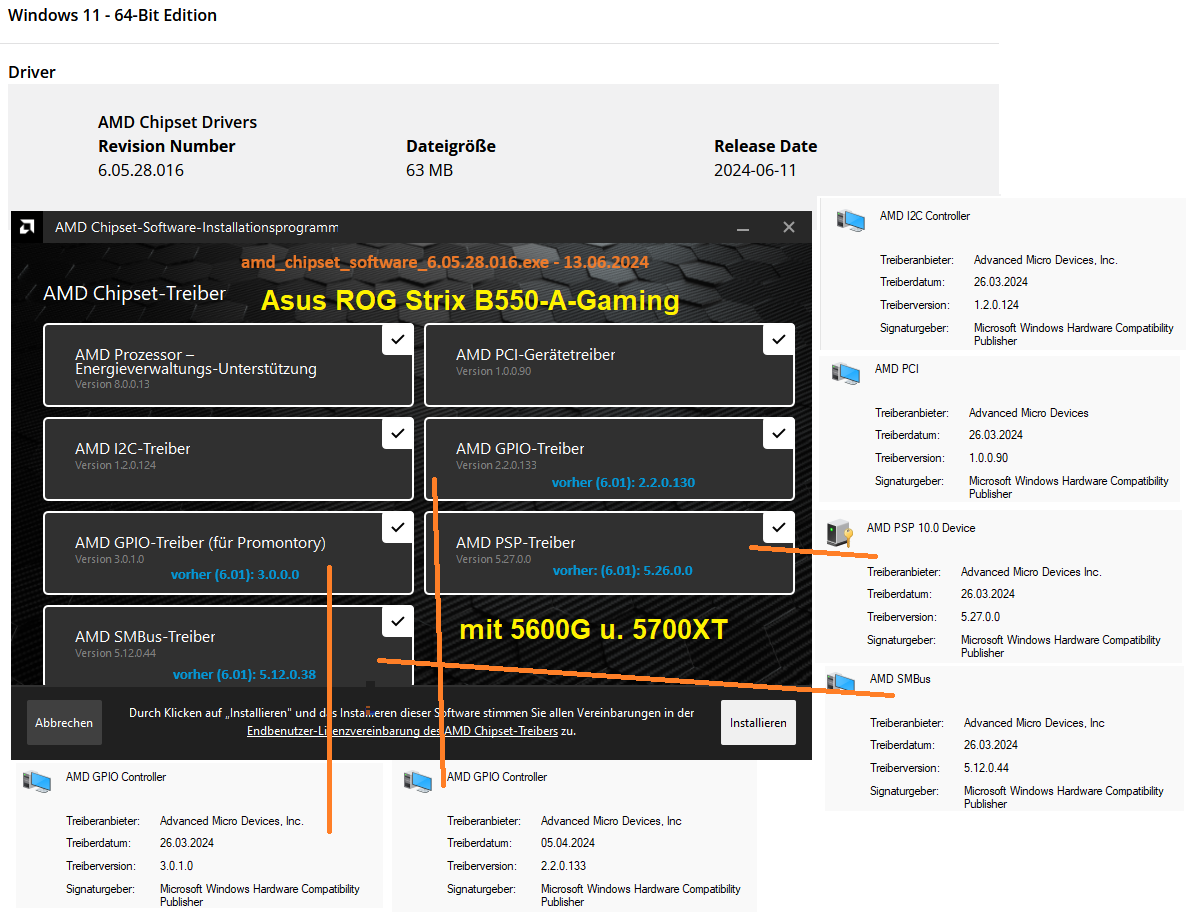This screenshot has width=1188, height=912.
Task: Uncheck the AMD GPIO-Treiber version 2.2.0.133 checkbox
Action: coord(779,433)
